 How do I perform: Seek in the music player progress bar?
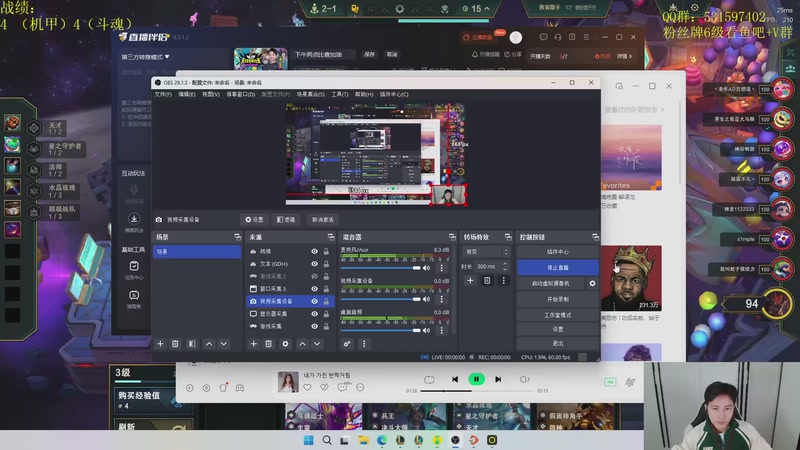[x=477, y=391]
